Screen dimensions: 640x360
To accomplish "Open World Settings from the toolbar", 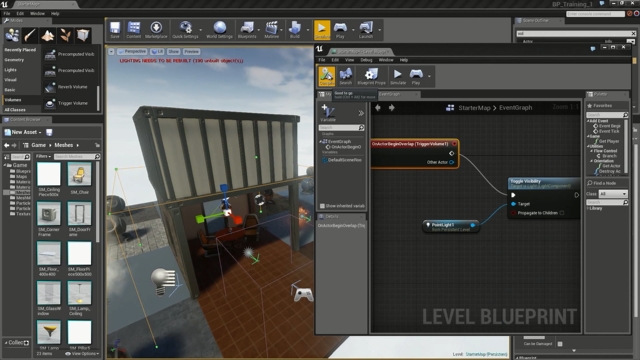I will (219, 30).
